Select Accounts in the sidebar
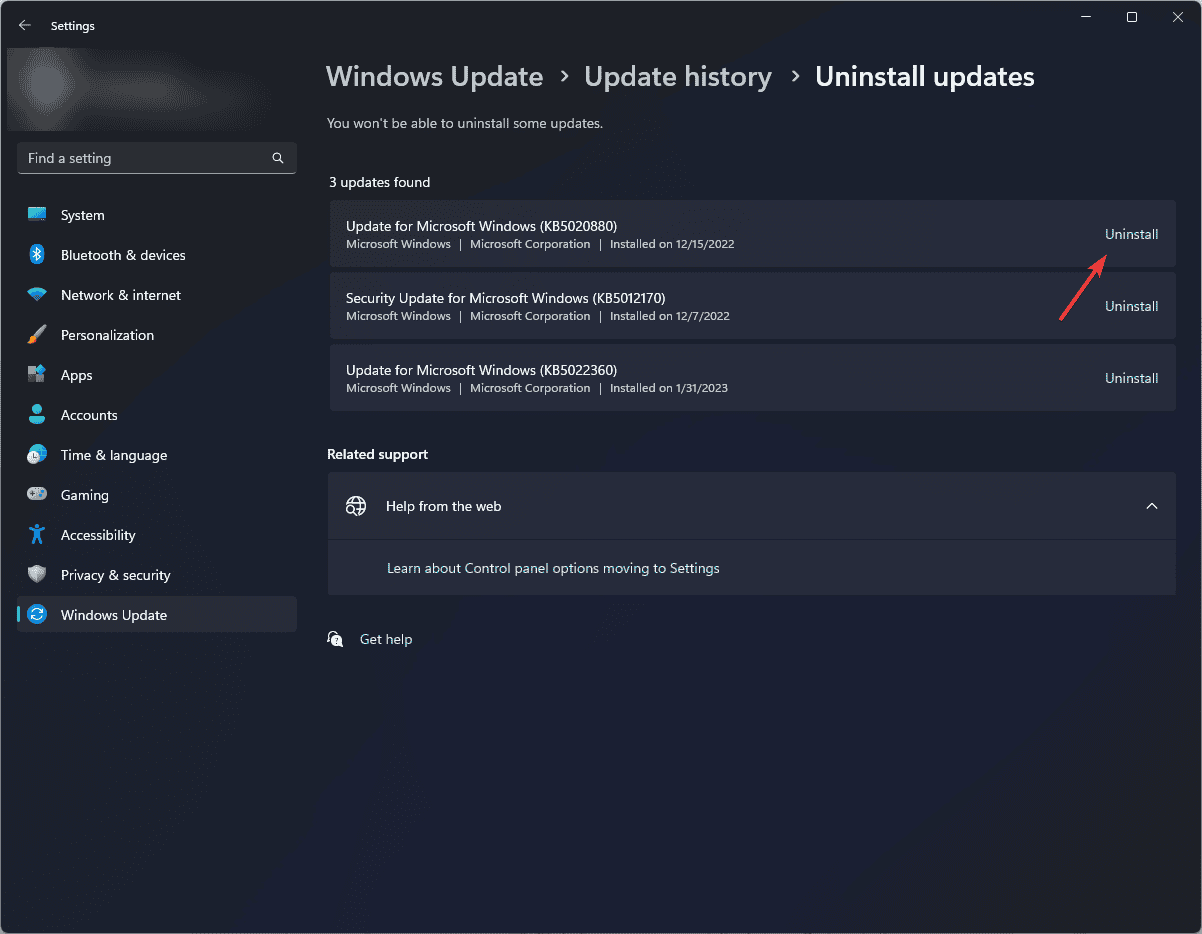Image resolution: width=1202 pixels, height=934 pixels. [x=87, y=414]
